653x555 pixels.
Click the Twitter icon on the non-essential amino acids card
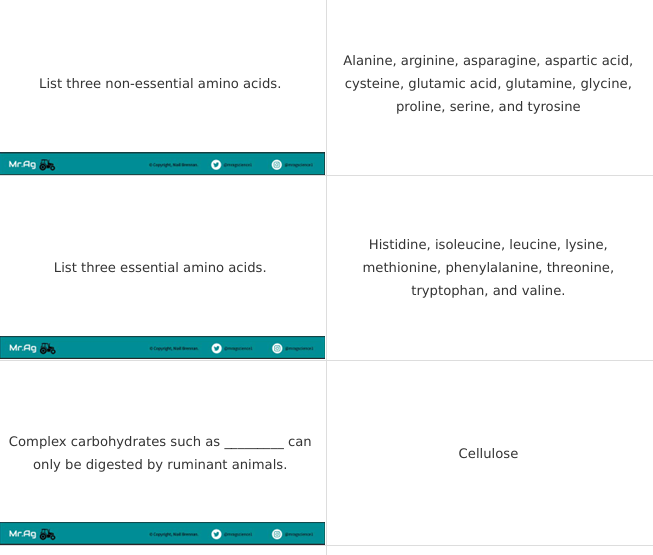click(x=216, y=165)
